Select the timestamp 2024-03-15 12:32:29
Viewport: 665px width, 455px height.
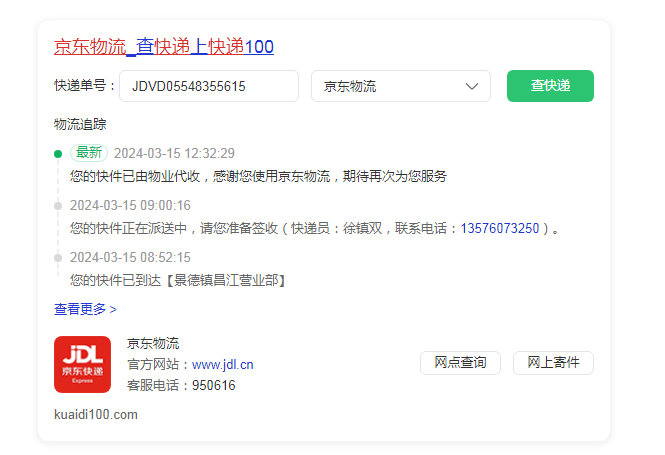click(x=174, y=153)
